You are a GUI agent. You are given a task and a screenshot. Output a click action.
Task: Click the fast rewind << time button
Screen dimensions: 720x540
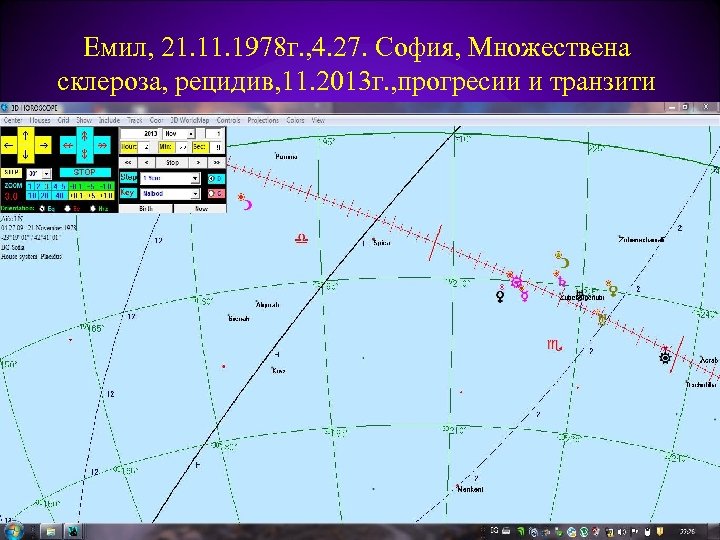coord(128,163)
